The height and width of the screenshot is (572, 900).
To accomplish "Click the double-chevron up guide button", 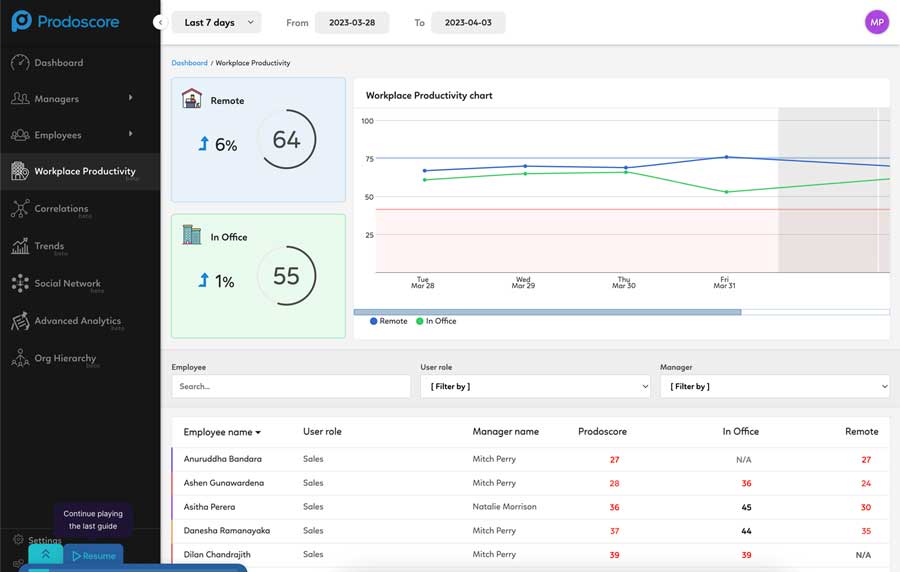I will click(45, 554).
